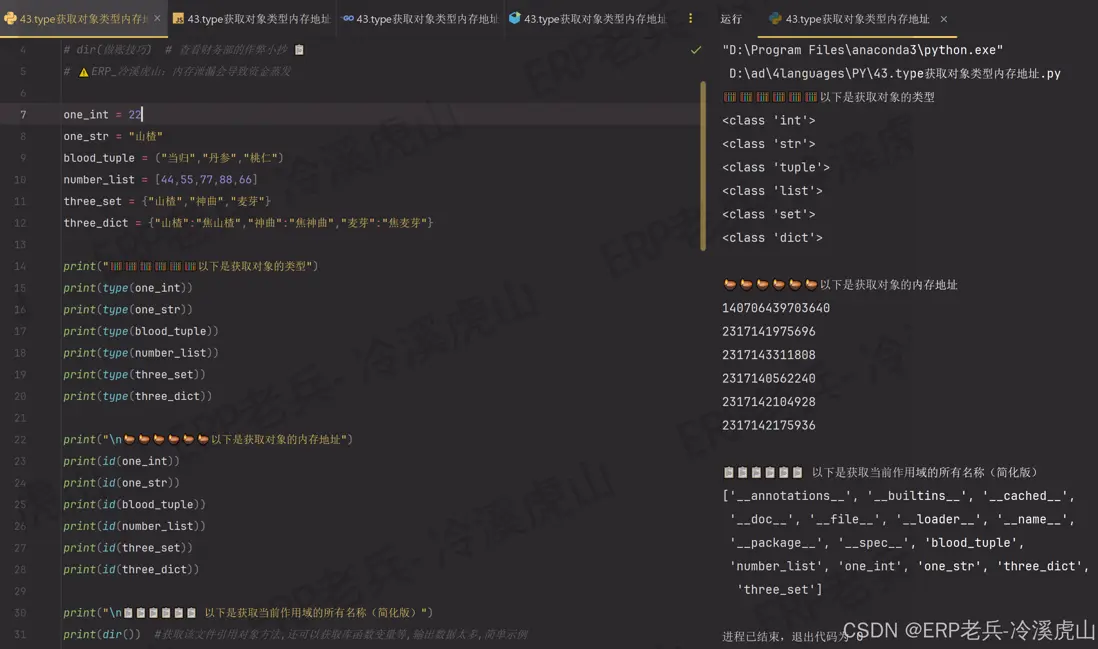1098x649 pixels.
Task: Click output address 2317141975696
Action: tap(769, 331)
